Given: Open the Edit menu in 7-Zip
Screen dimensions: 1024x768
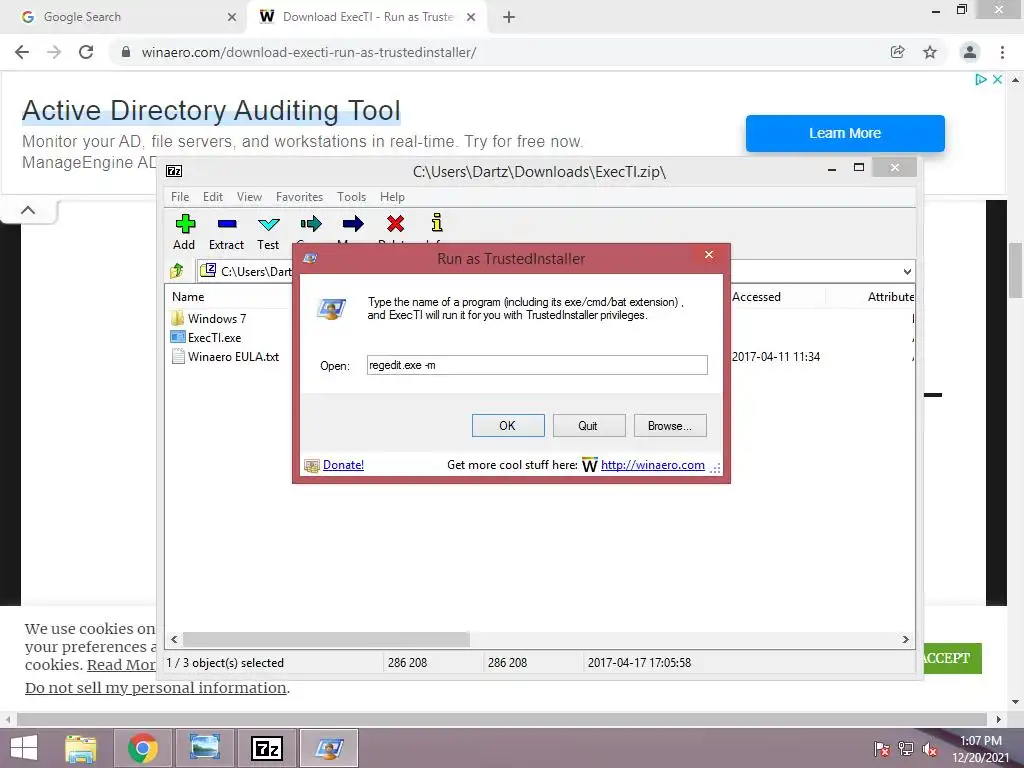Looking at the screenshot, I should pyautogui.click(x=213, y=197).
